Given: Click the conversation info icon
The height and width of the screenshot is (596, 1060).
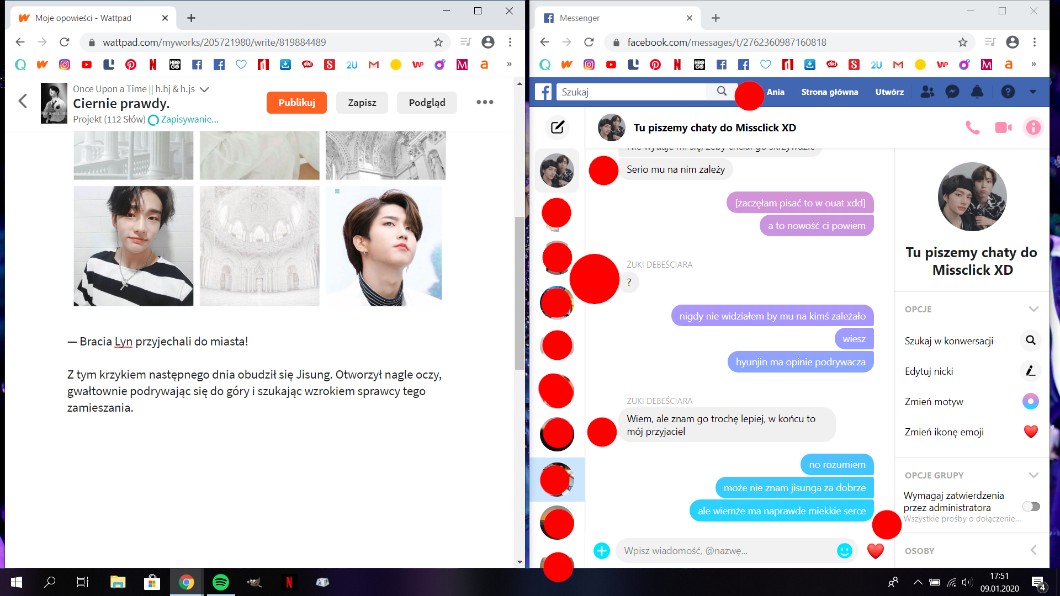Looking at the screenshot, I should [1033, 128].
